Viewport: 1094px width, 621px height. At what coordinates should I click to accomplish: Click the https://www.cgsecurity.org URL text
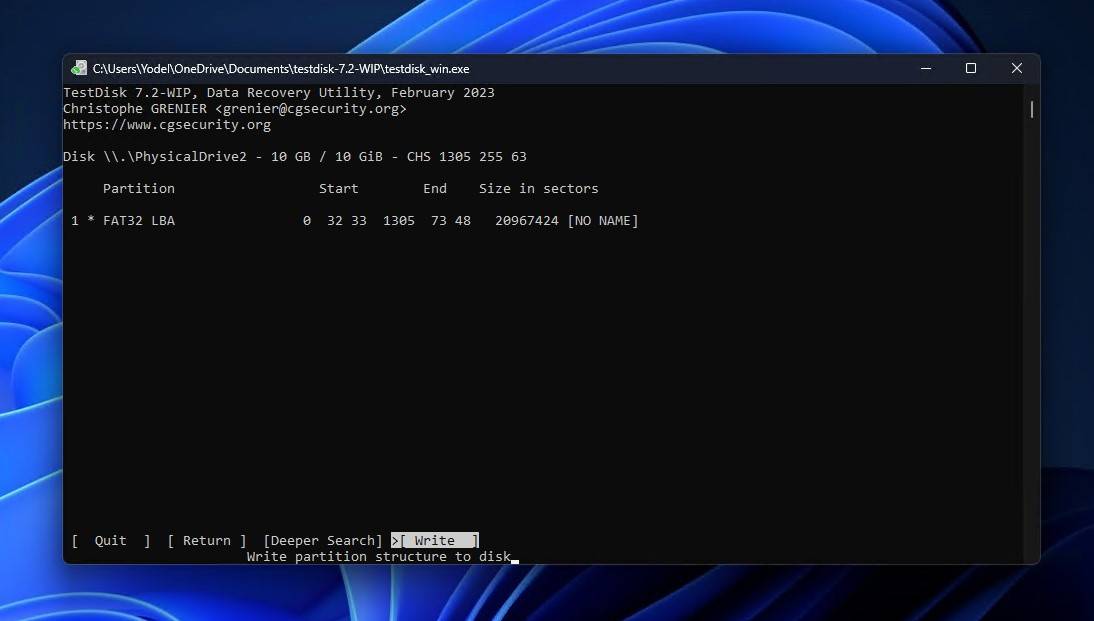click(x=167, y=125)
